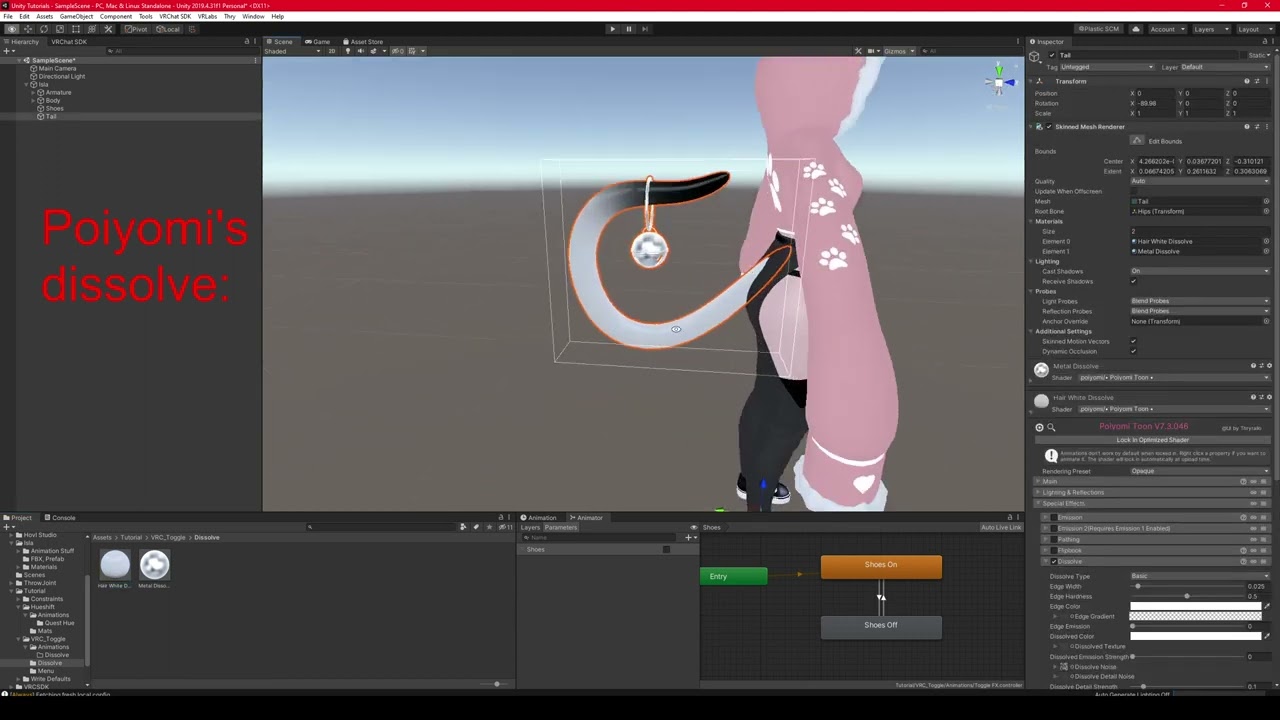Image resolution: width=1280 pixels, height=720 pixels.
Task: Click the Edge Color eyedropper icon
Action: point(1266,606)
